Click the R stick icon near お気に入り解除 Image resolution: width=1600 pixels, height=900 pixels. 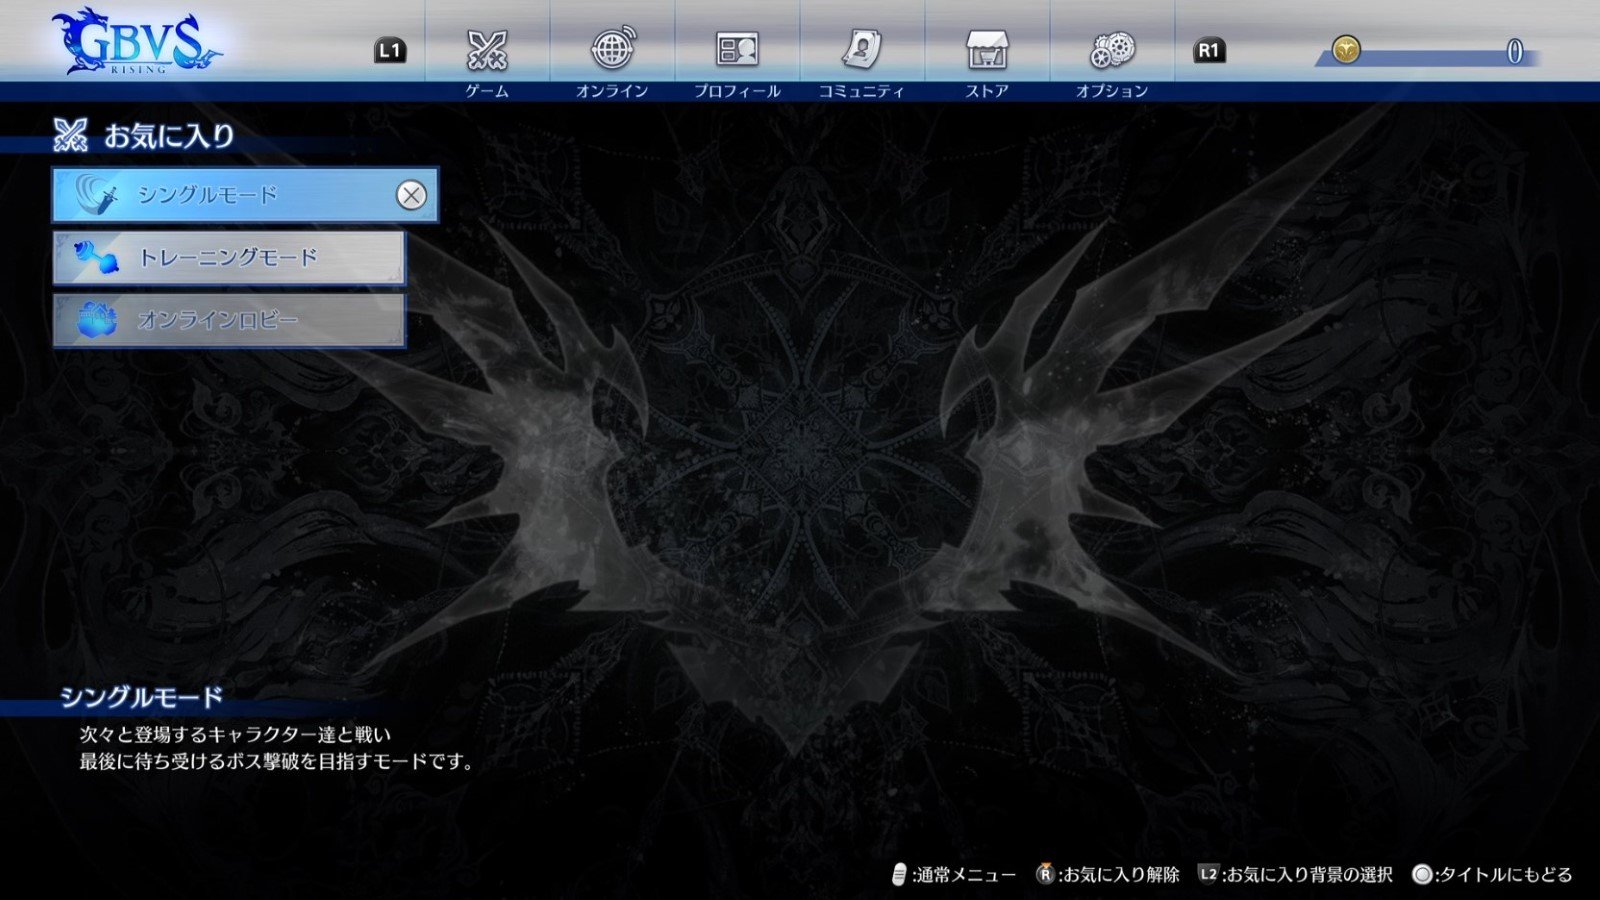(1045, 874)
